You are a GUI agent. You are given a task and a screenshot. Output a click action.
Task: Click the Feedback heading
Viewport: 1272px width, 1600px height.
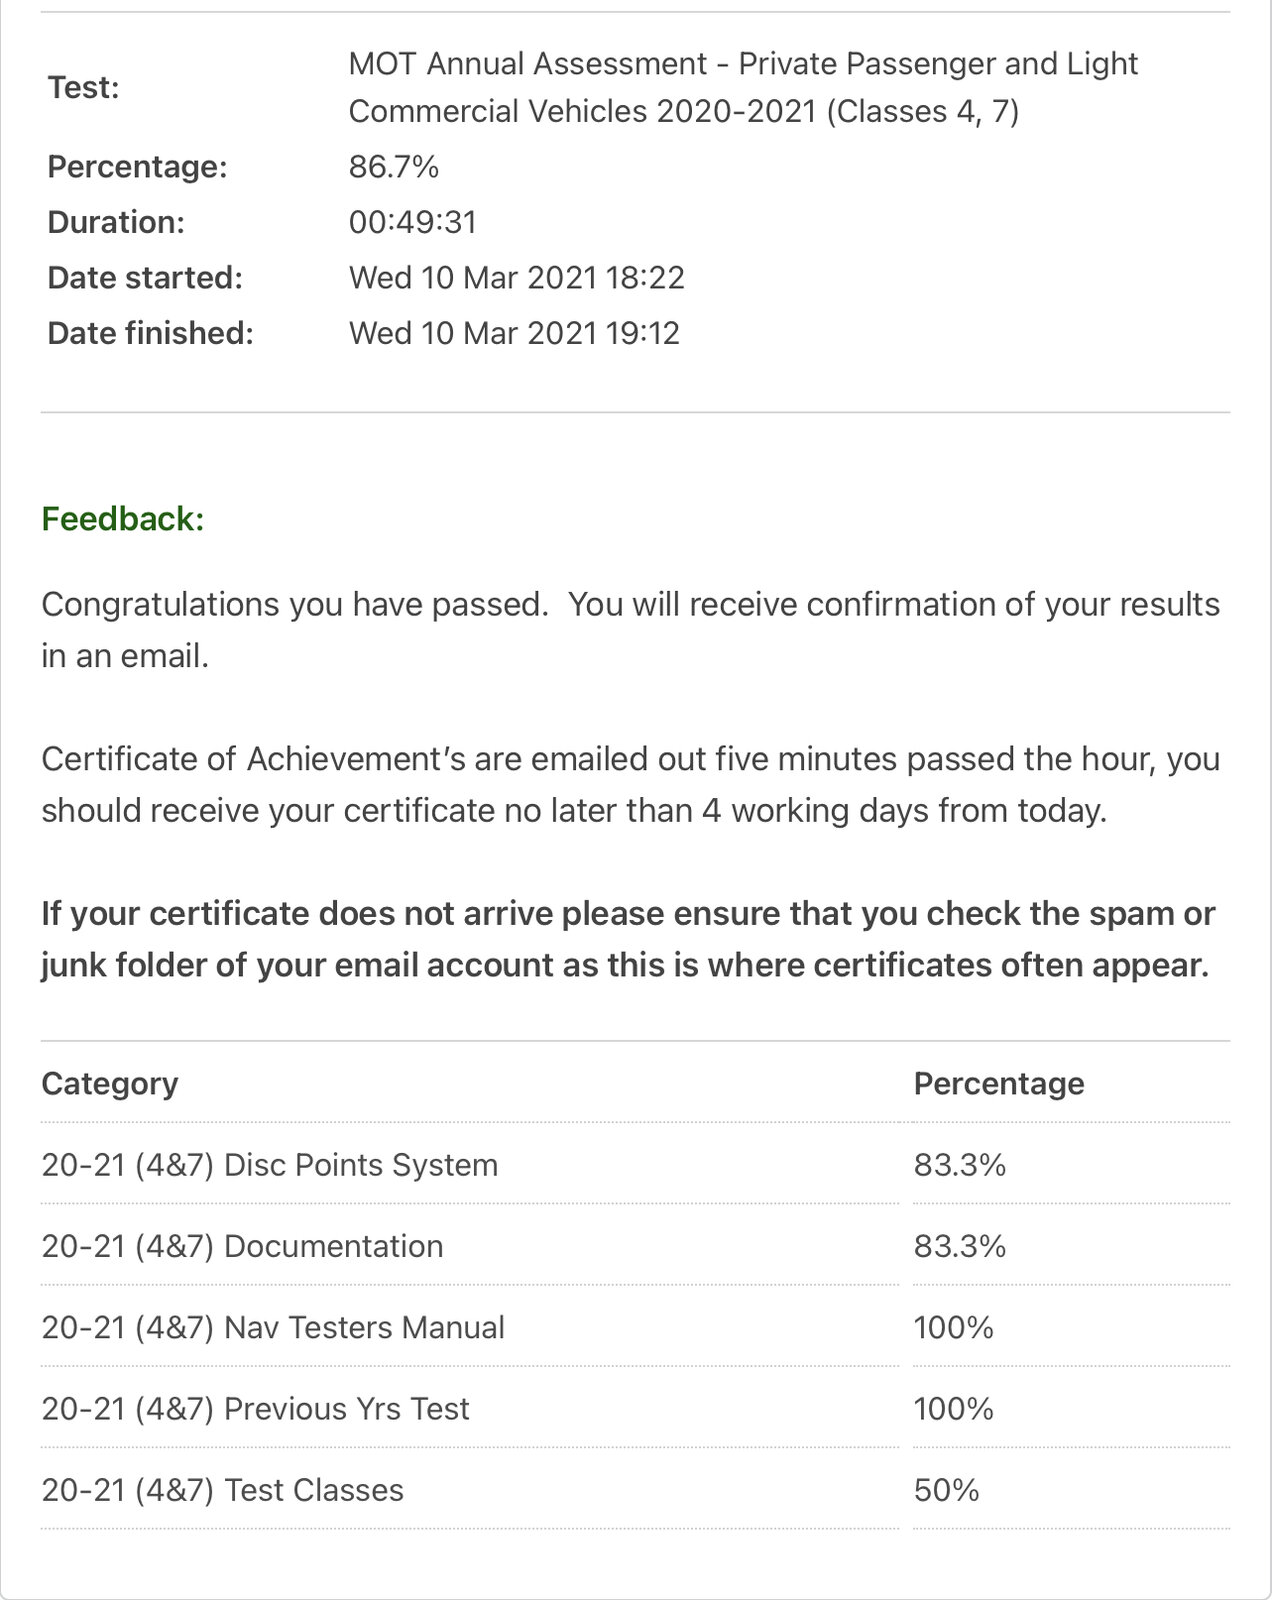(123, 519)
